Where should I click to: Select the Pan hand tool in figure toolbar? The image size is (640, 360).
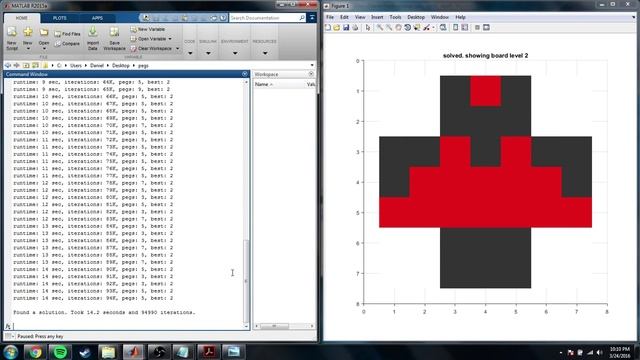[398, 27]
